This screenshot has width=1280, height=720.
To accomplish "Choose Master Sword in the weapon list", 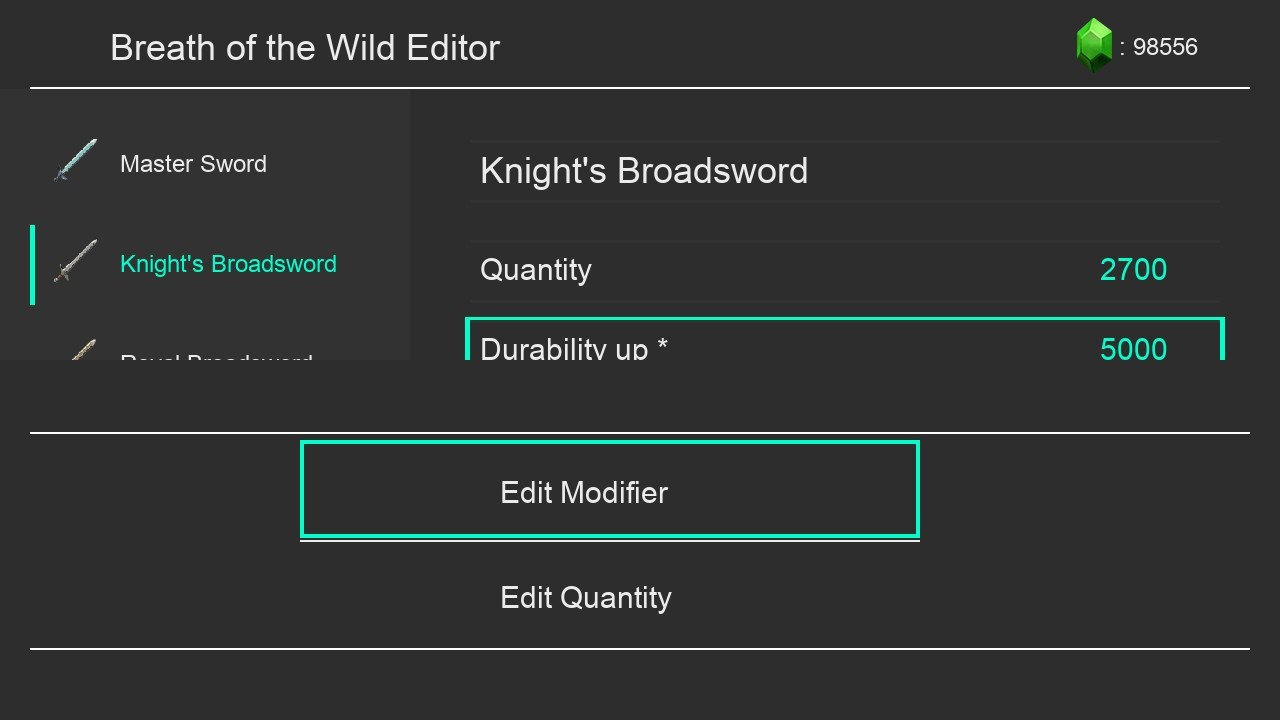I will pyautogui.click(x=193, y=164).
